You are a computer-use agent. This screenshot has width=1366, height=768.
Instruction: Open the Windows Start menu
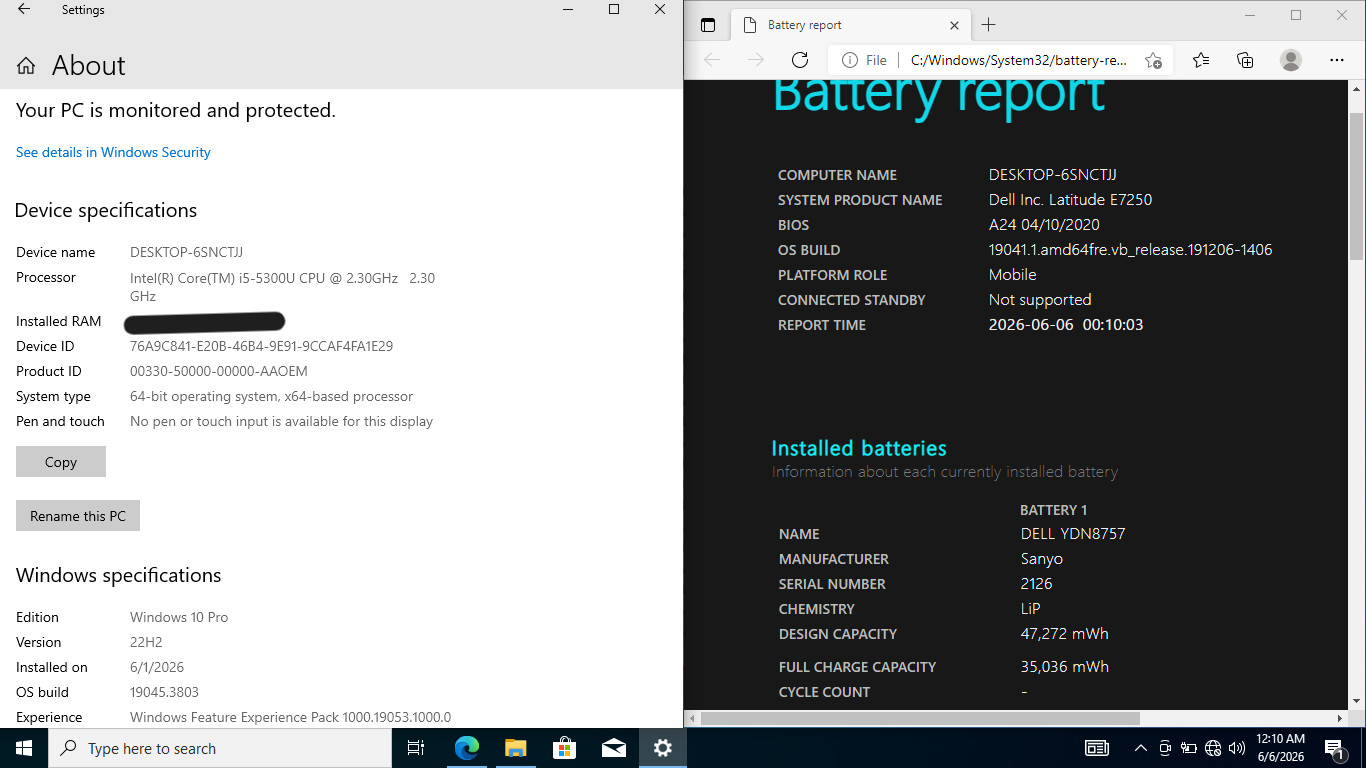[23, 748]
